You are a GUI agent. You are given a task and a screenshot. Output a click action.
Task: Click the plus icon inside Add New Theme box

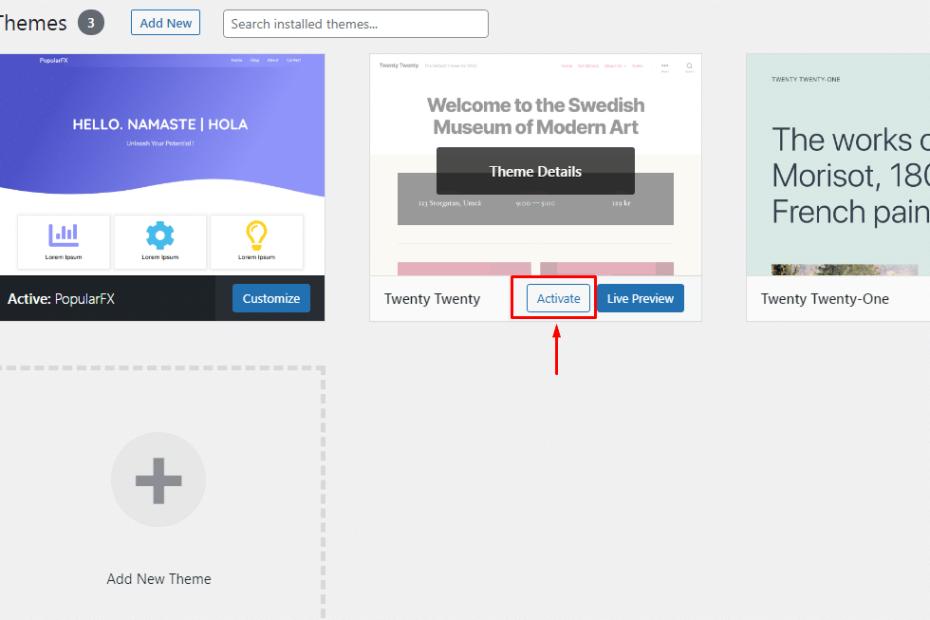(158, 479)
